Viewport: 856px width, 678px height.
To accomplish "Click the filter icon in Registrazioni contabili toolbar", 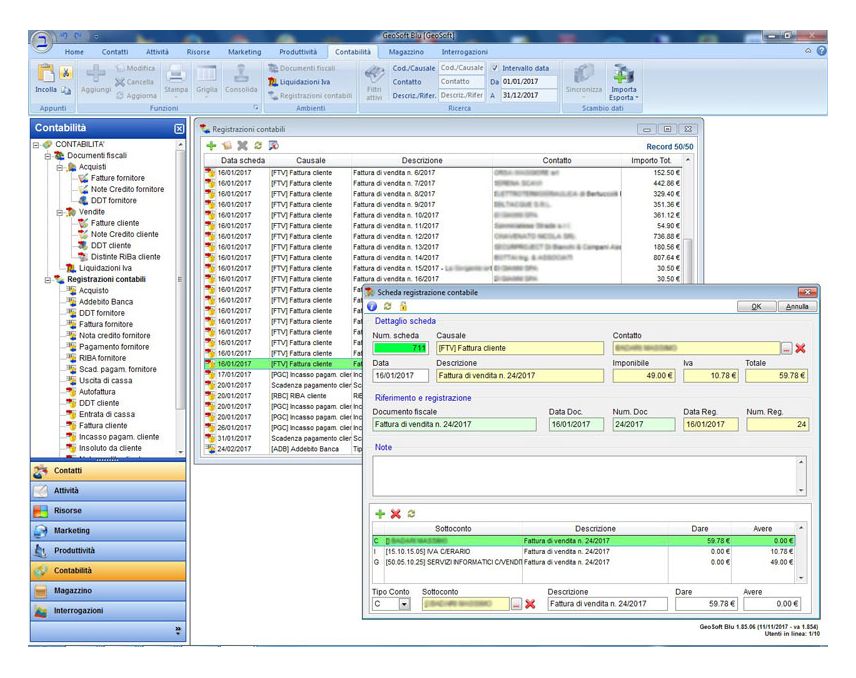I will tap(274, 146).
